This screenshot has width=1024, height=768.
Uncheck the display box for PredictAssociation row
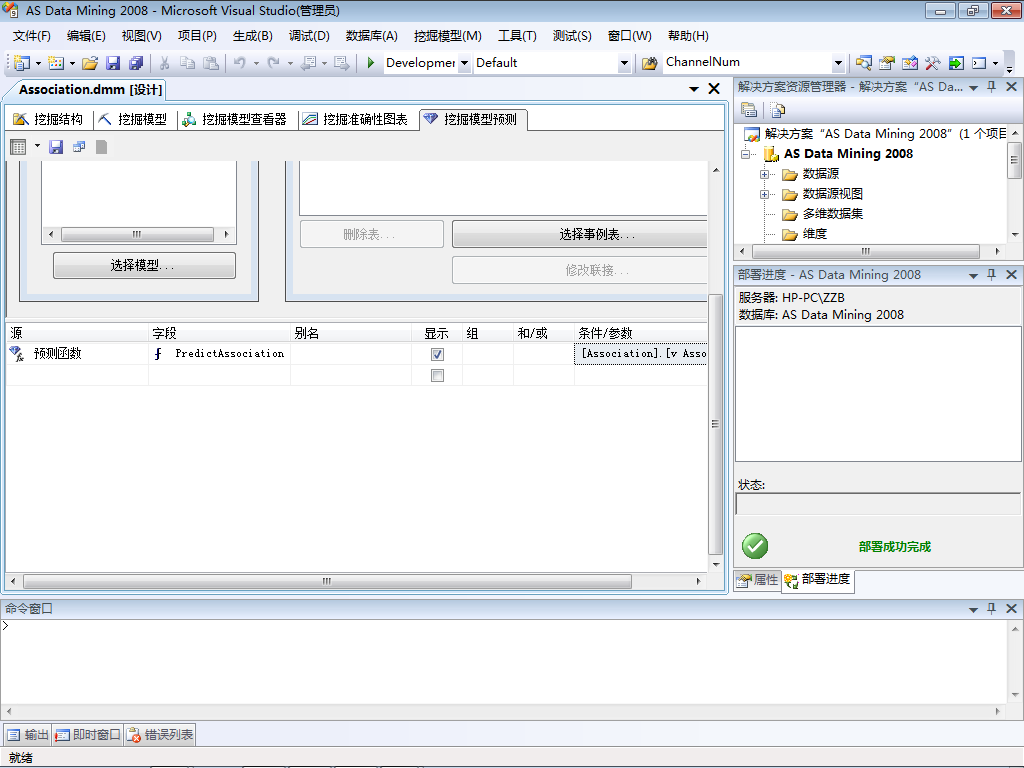click(x=438, y=354)
